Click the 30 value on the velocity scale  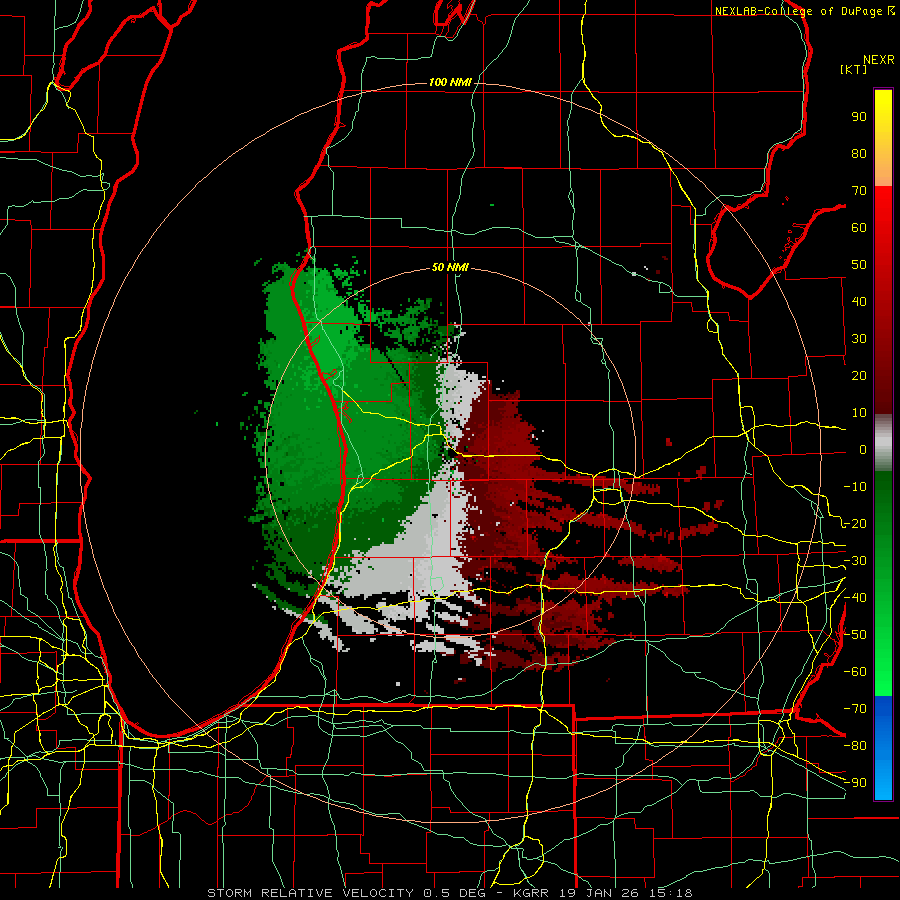coord(859,339)
